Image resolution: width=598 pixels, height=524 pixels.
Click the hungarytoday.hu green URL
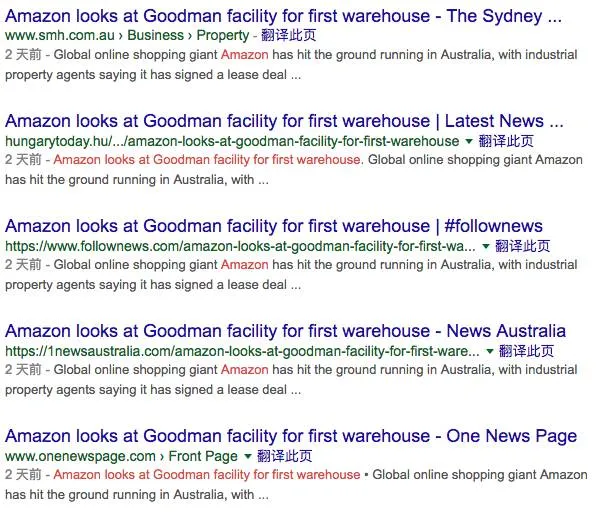(x=232, y=141)
